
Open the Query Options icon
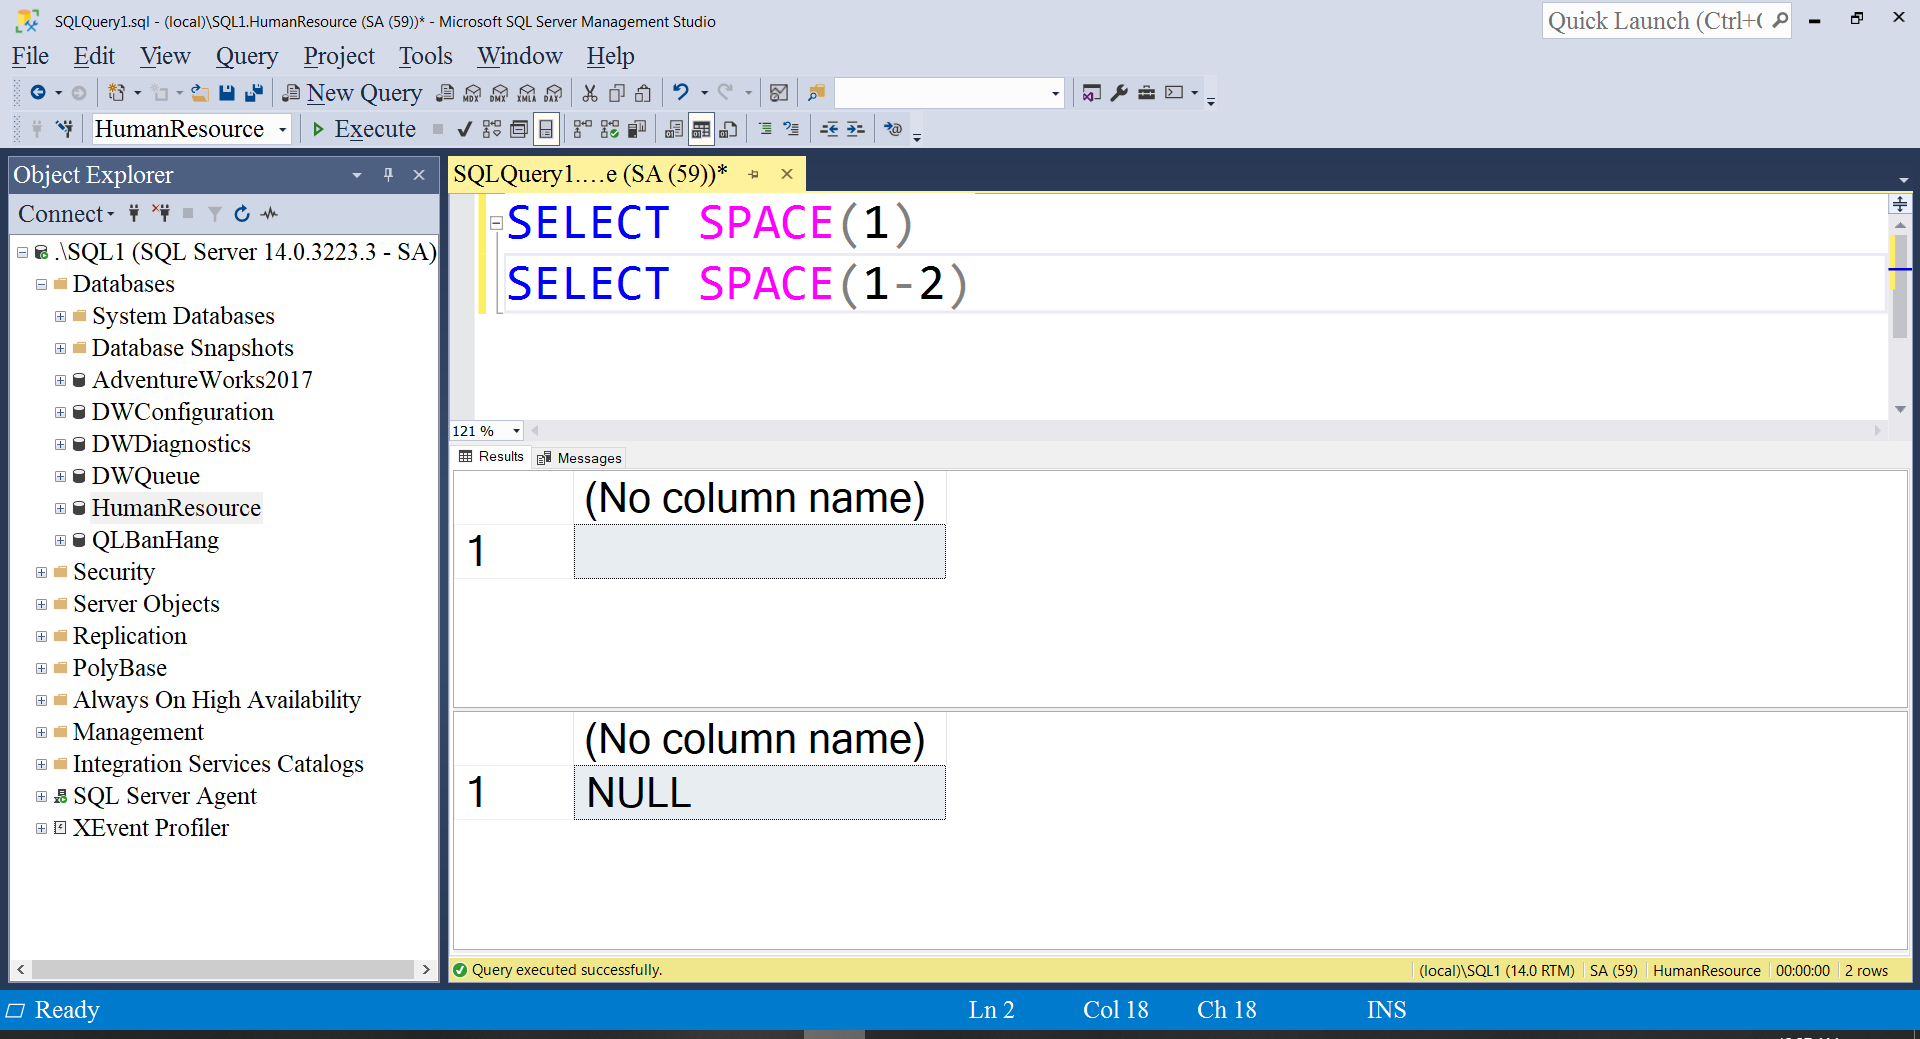(518, 129)
